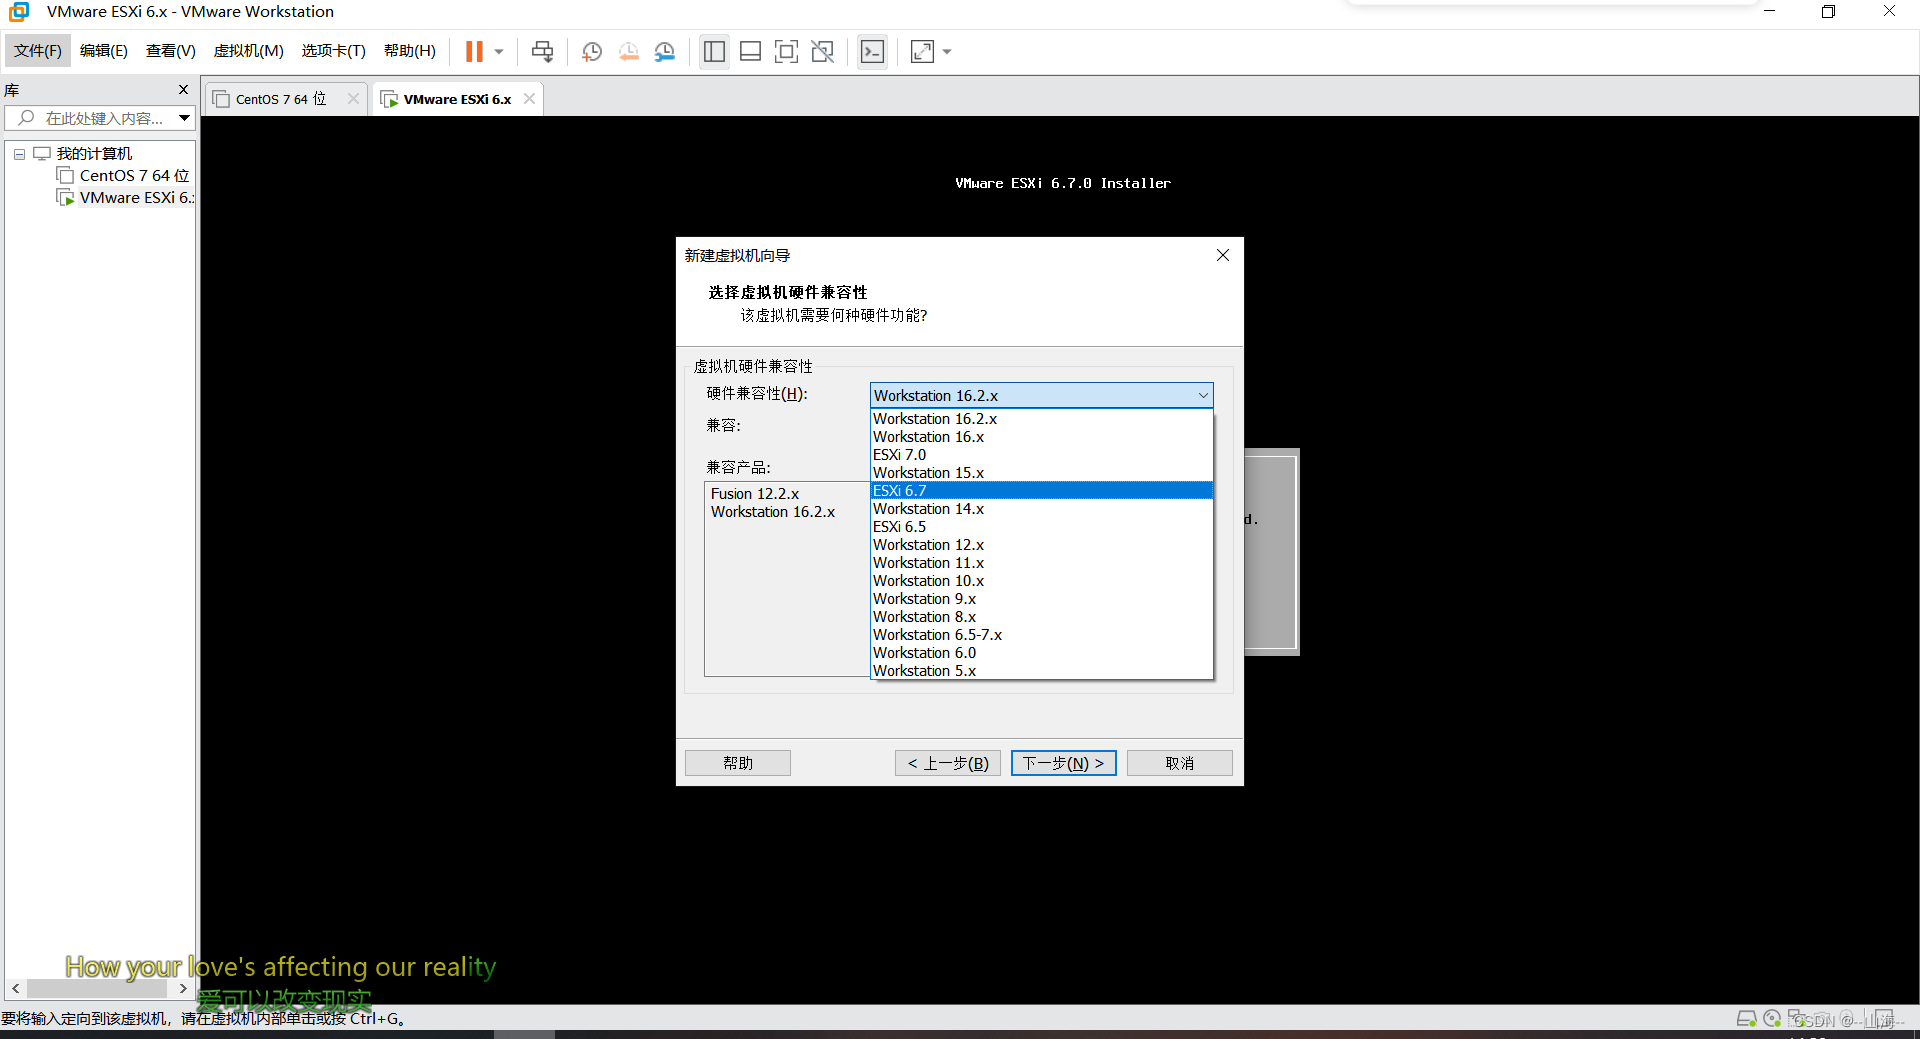The image size is (1920, 1039).
Task: Click the send Ctrl+Alt+Del icon
Action: point(542,52)
